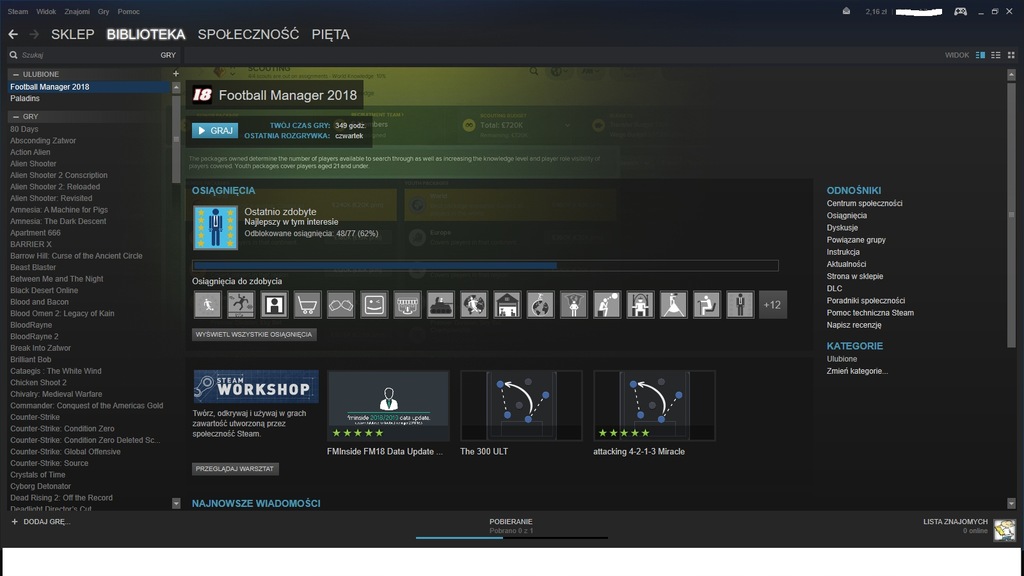Open FMInside FM18 Data Update workshop thumbnail

[x=388, y=406]
